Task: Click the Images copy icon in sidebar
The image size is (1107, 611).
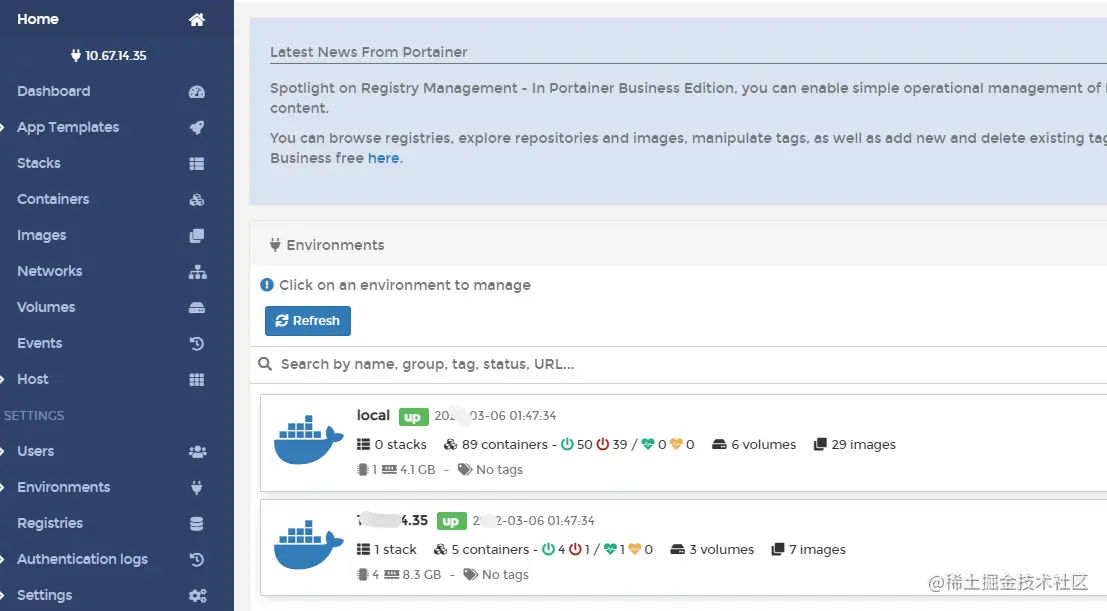Action: point(197,236)
